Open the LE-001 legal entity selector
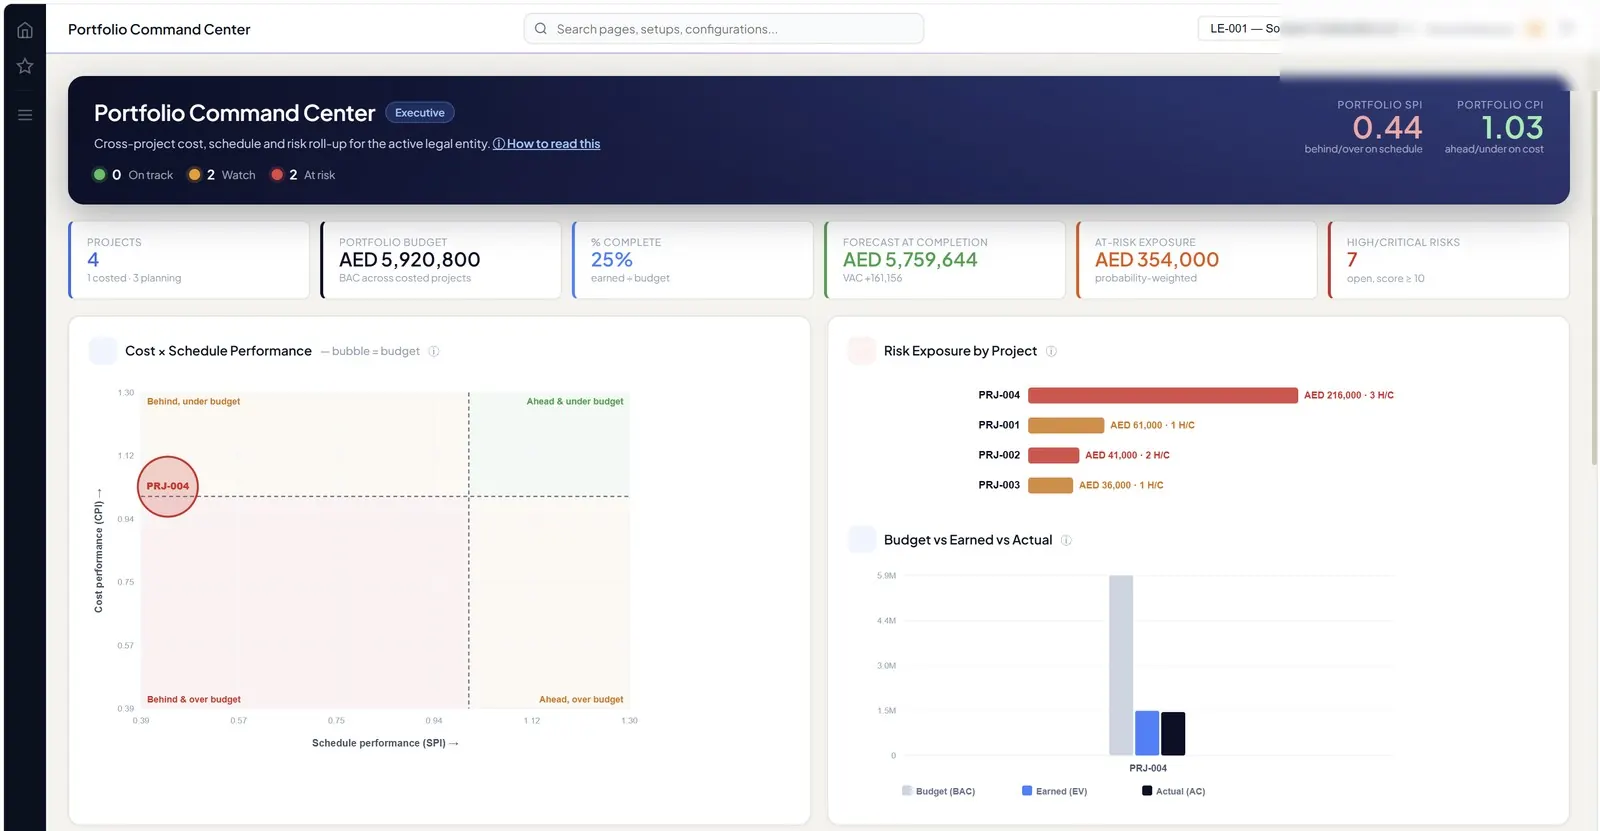Viewport: 1600px width, 831px height. 1240,28
